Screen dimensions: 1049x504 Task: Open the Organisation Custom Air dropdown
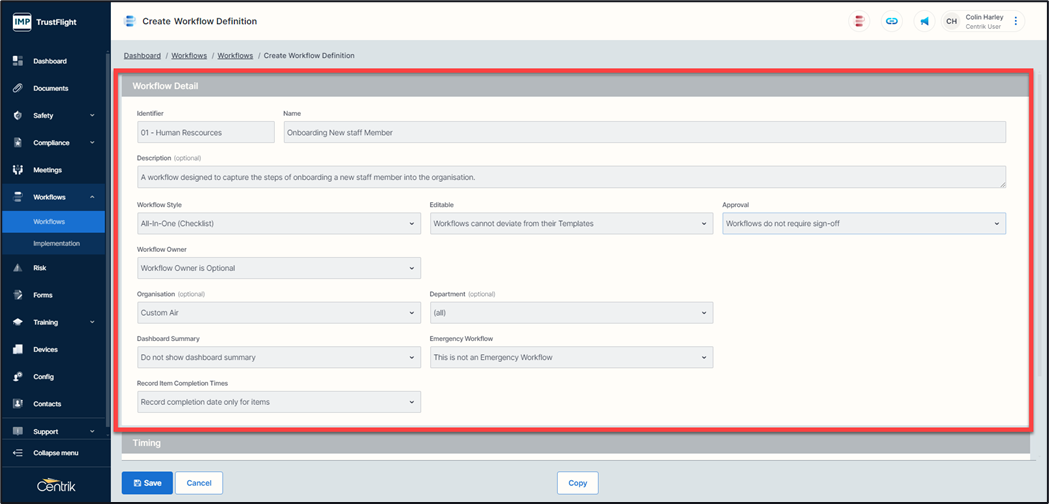point(278,313)
